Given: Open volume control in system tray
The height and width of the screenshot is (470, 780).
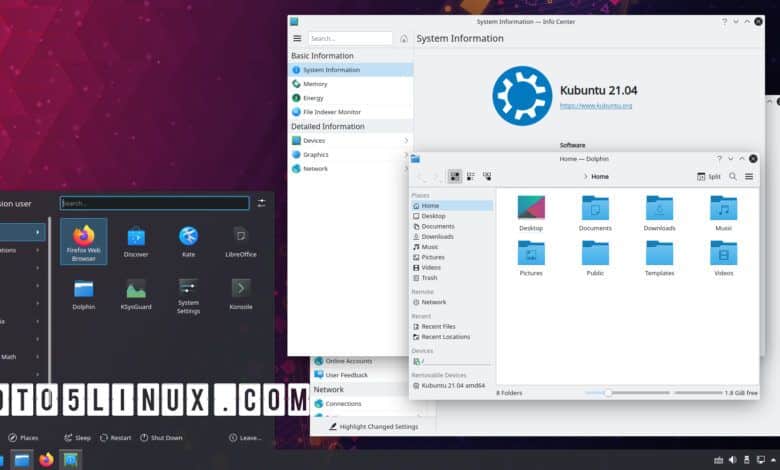Looking at the screenshot, I should pyautogui.click(x=733, y=460).
